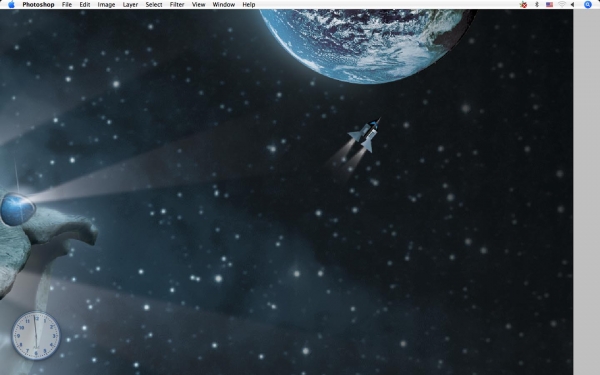Image resolution: width=600 pixels, height=375 pixels.
Task: Open the Window menu
Action: pyautogui.click(x=224, y=5)
